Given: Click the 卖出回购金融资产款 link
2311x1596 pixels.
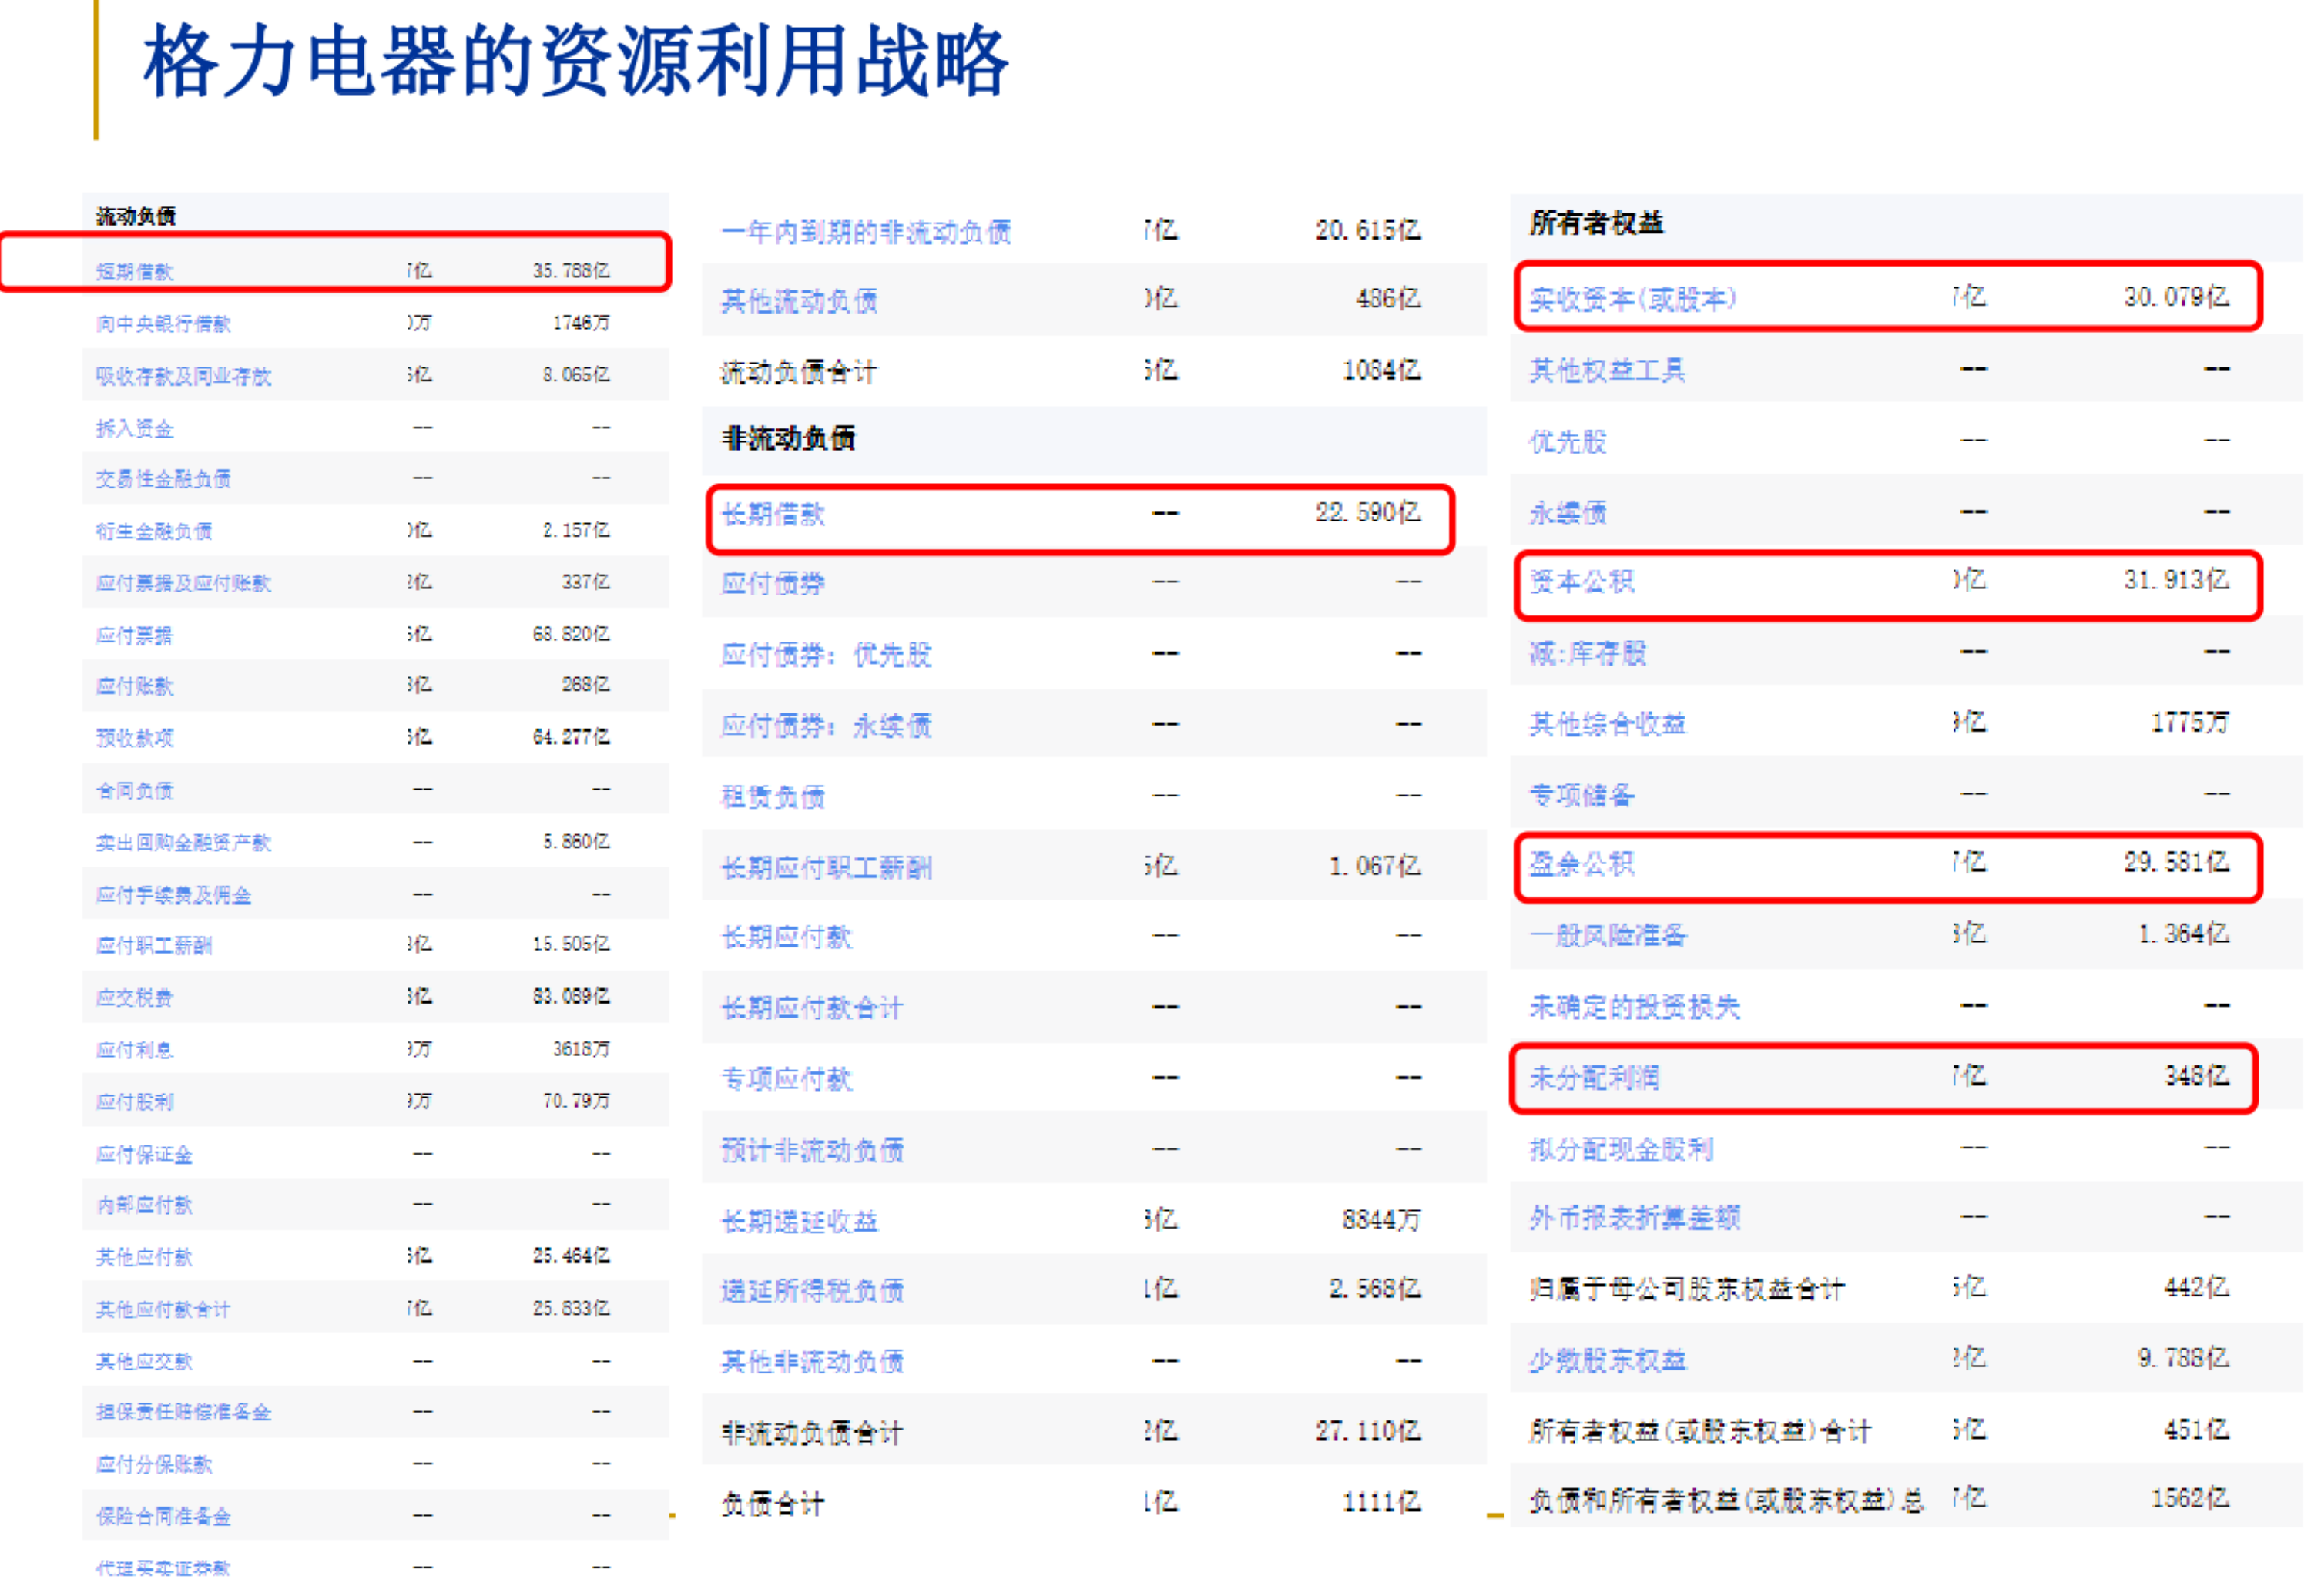Looking at the screenshot, I should point(184,842).
